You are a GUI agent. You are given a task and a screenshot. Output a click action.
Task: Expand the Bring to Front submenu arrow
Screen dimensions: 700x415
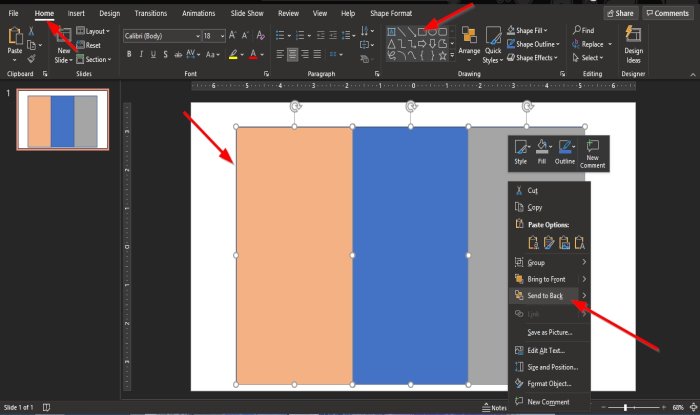pos(584,279)
